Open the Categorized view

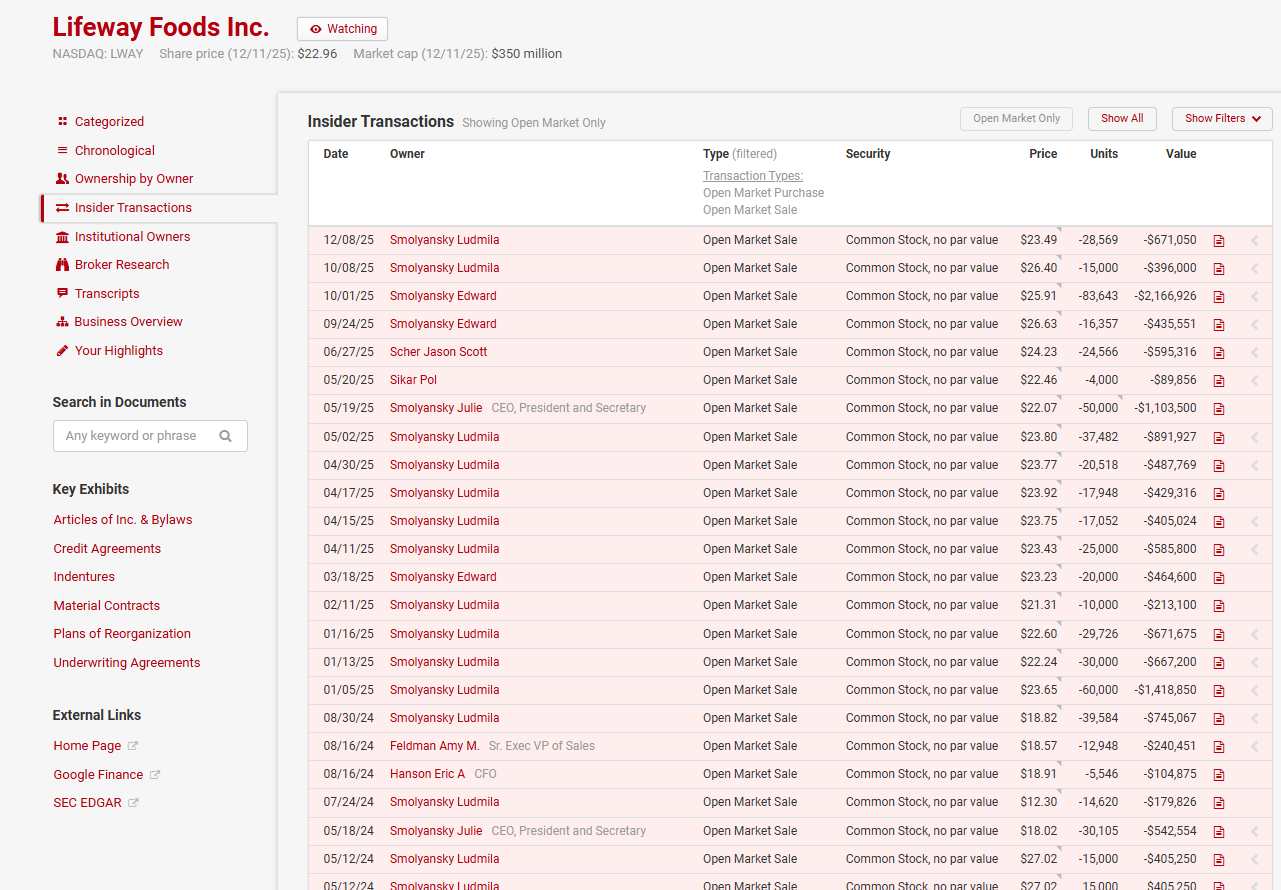[109, 121]
